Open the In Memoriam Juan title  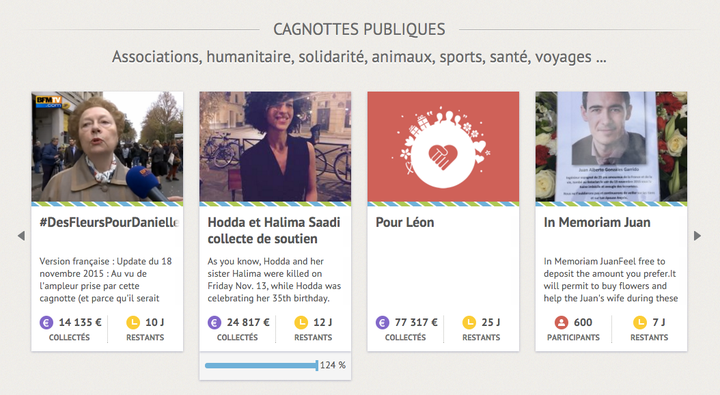pos(597,222)
